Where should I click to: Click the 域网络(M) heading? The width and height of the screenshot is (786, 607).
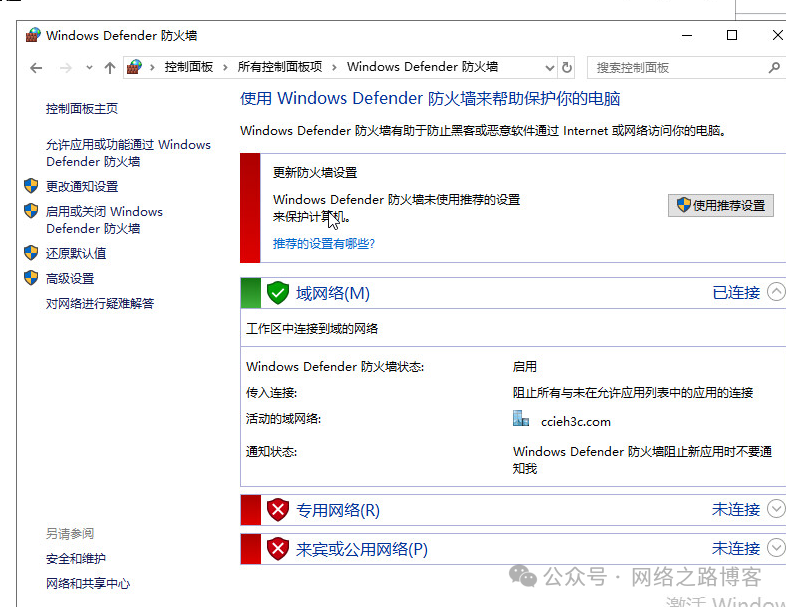(x=333, y=293)
